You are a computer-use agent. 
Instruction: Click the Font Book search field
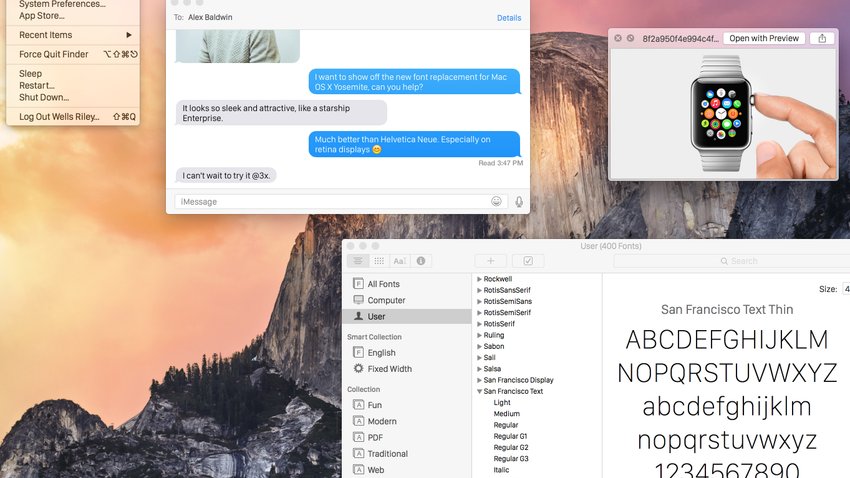732,261
